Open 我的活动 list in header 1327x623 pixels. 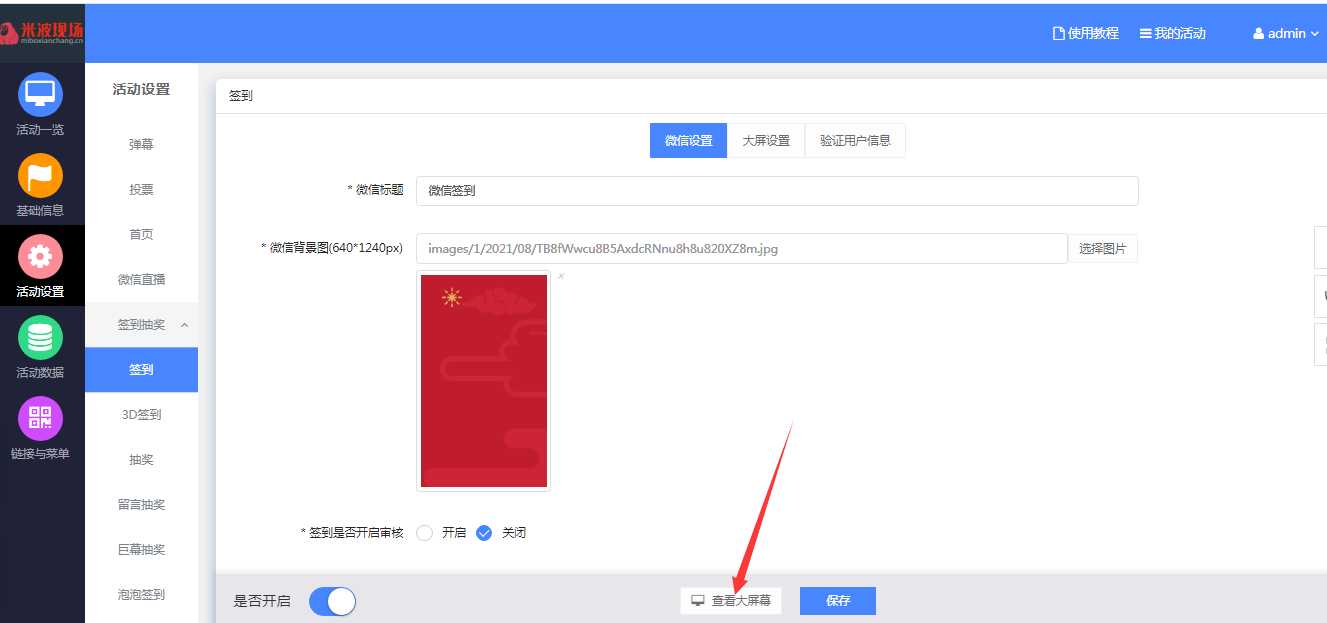[1172, 33]
